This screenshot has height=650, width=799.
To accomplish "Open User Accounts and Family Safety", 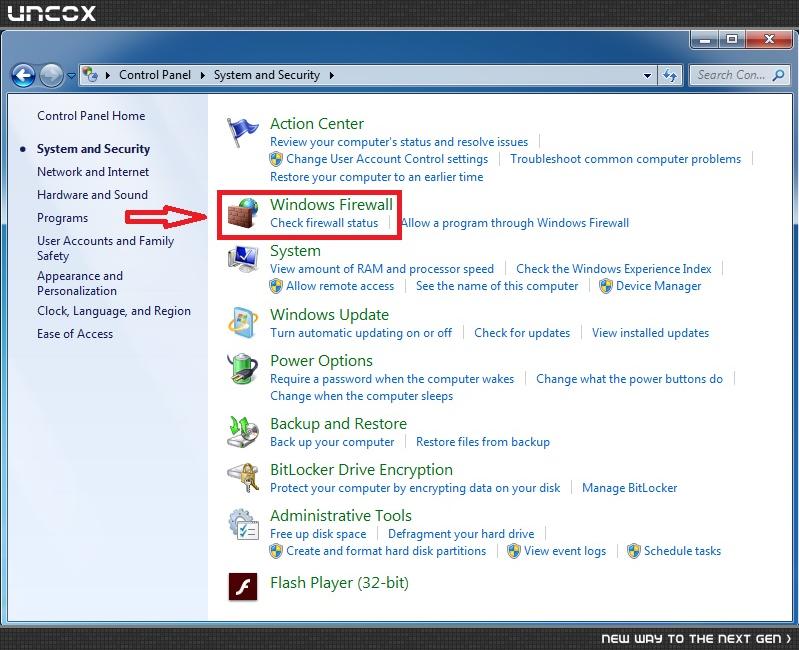I will tap(105, 248).
